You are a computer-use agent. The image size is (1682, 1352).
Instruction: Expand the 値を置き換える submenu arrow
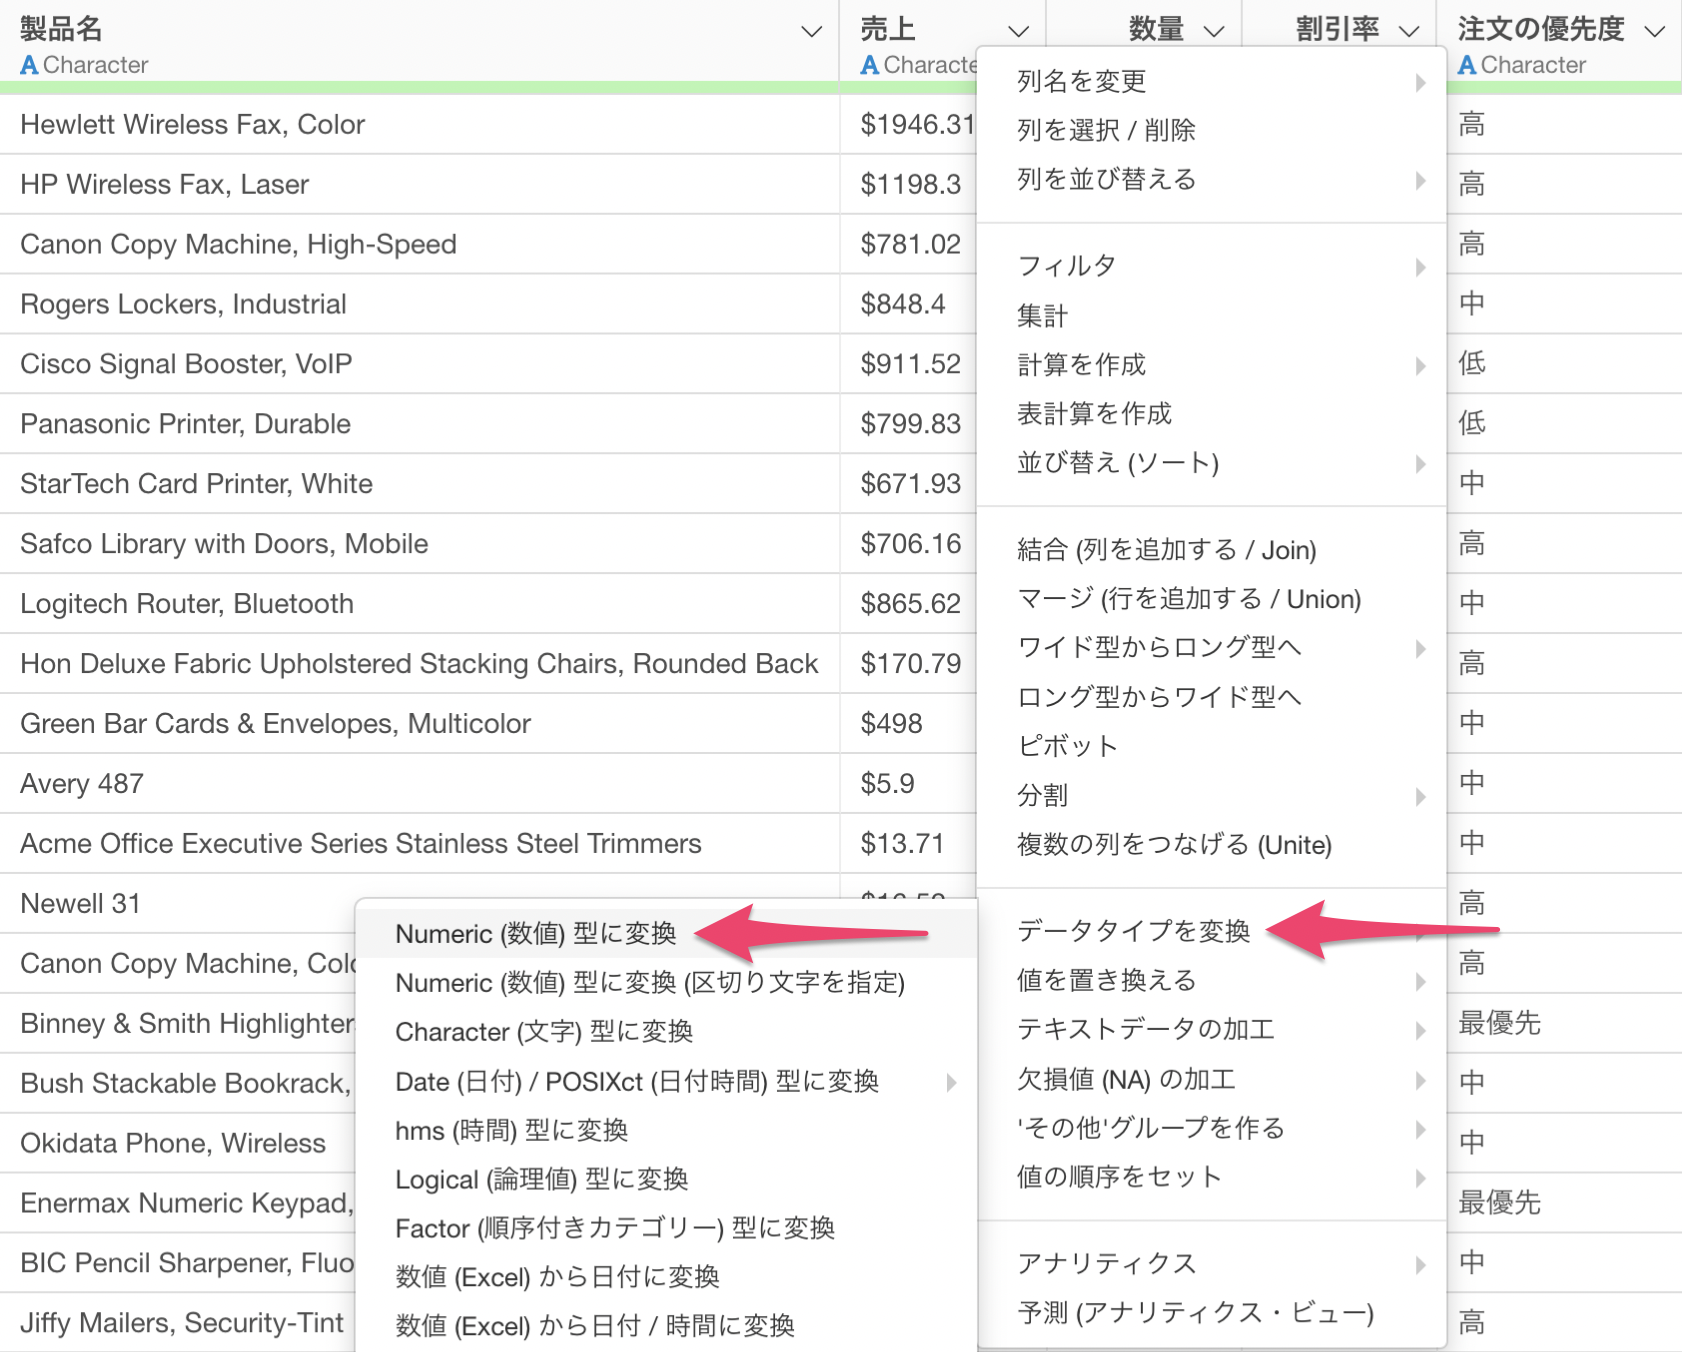[x=1420, y=982]
